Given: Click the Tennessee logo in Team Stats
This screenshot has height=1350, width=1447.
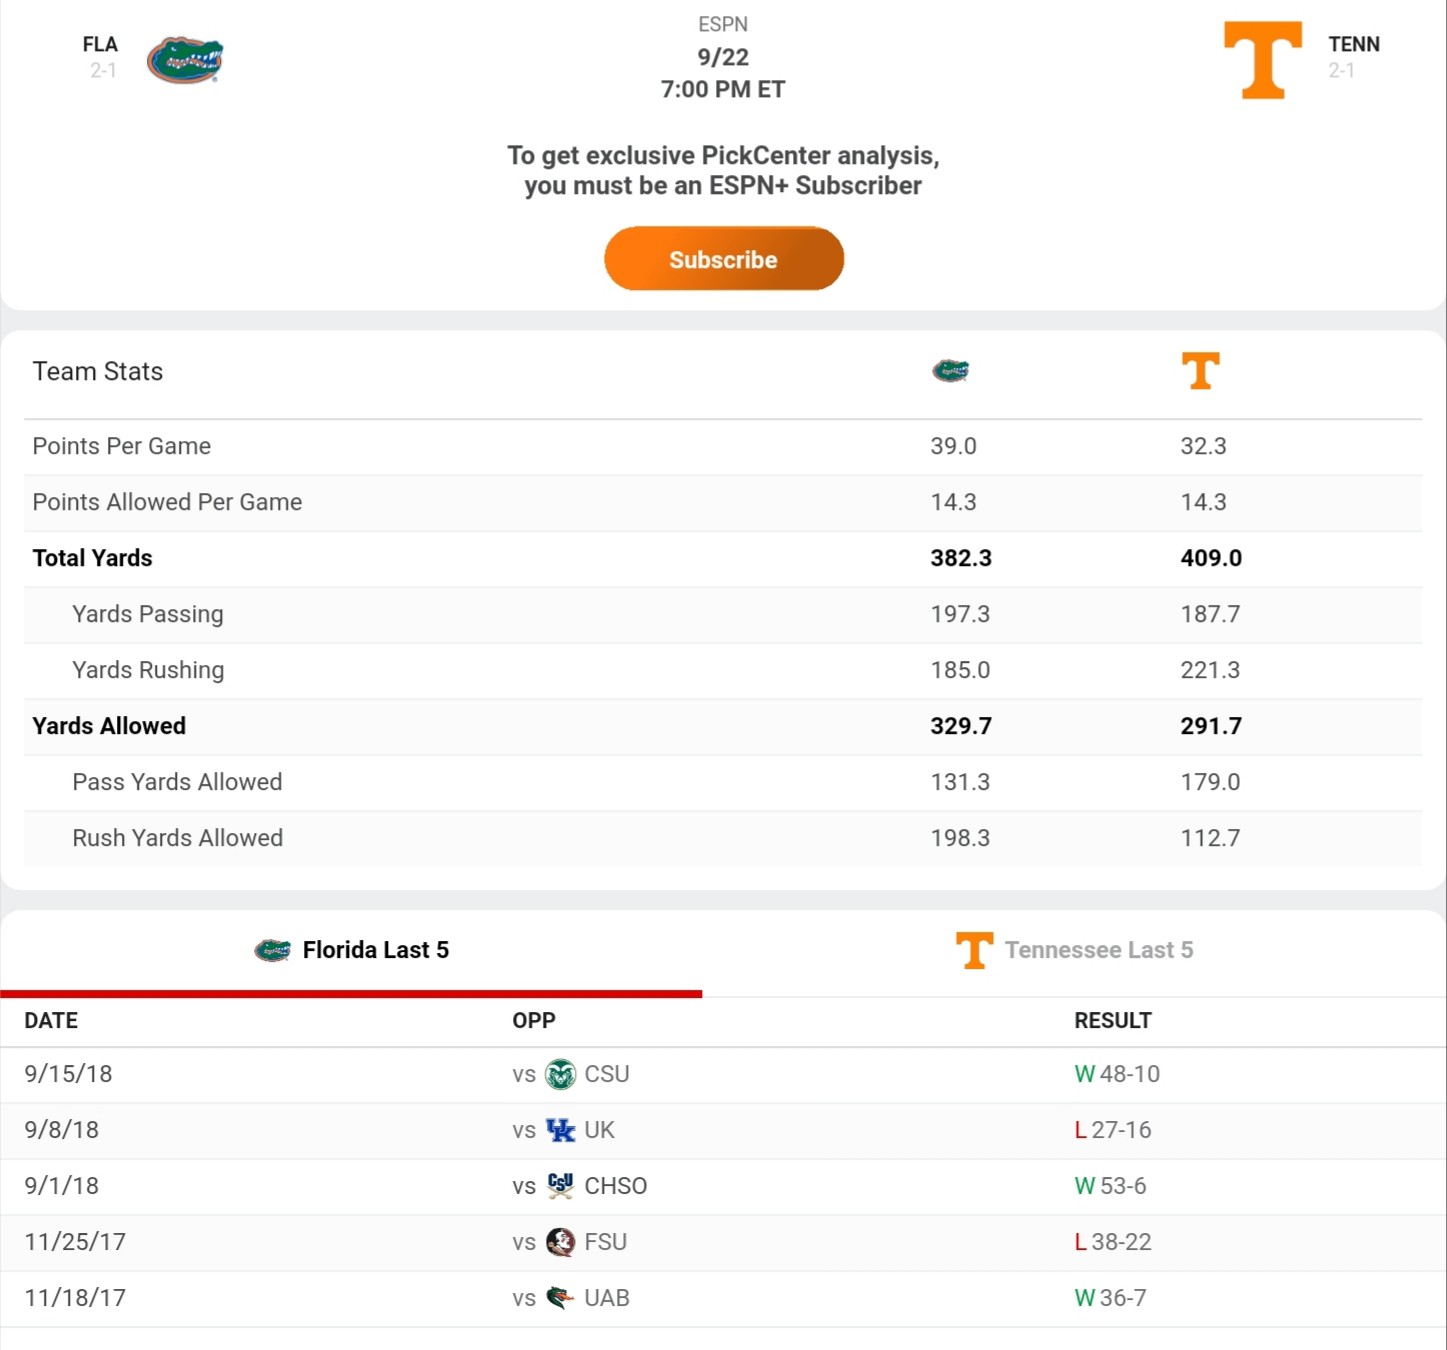Looking at the screenshot, I should click(x=1200, y=371).
